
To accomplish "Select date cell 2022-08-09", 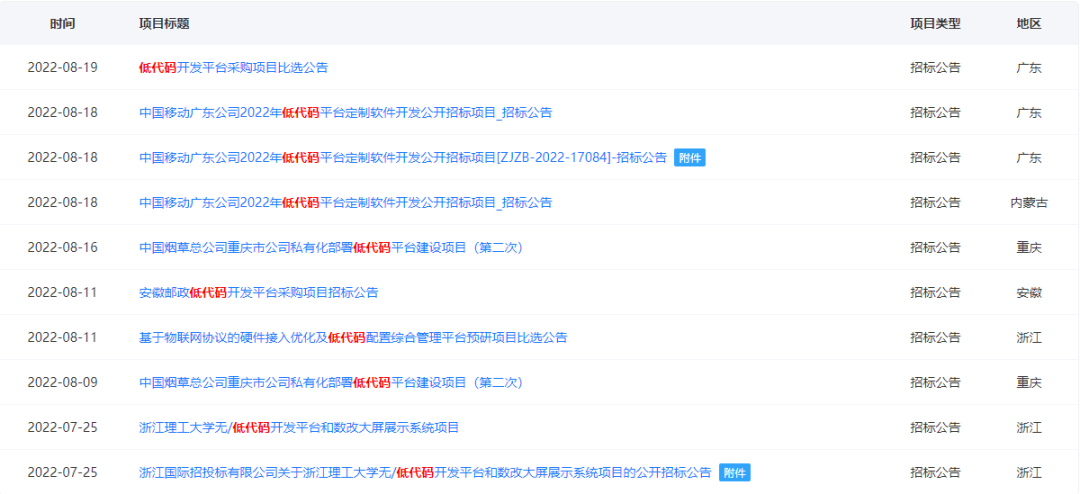I will [62, 382].
